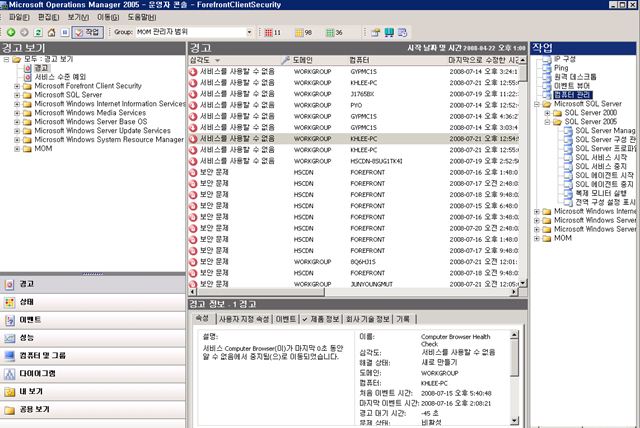Click the yellow count 98 indicator
This screenshot has height=428, width=640.
click(x=303, y=33)
